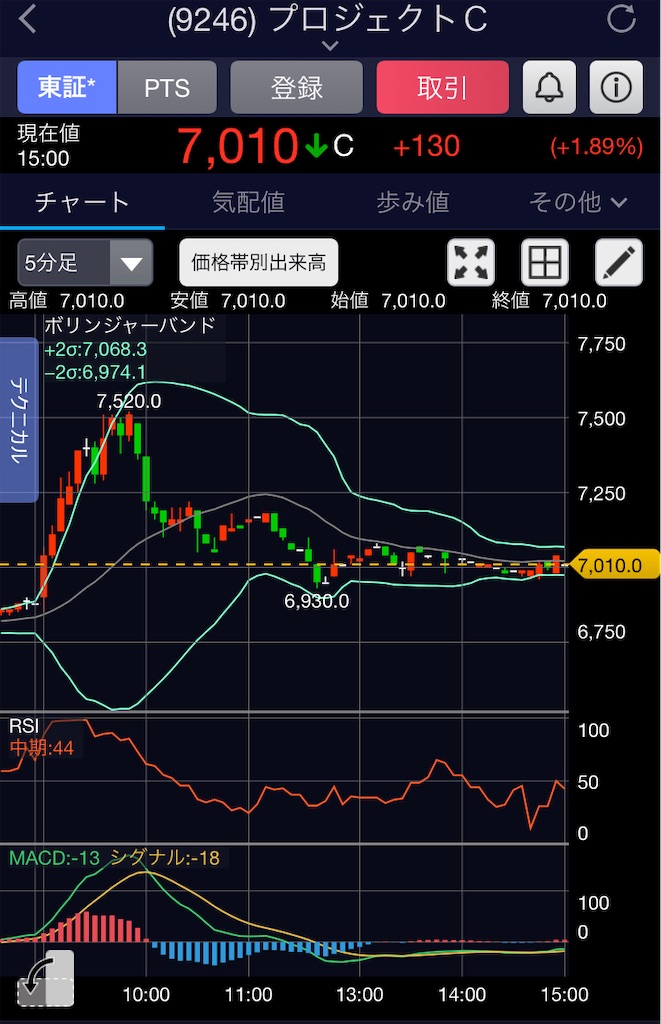Tap the 7,520.0 high price annotation

[129, 401]
